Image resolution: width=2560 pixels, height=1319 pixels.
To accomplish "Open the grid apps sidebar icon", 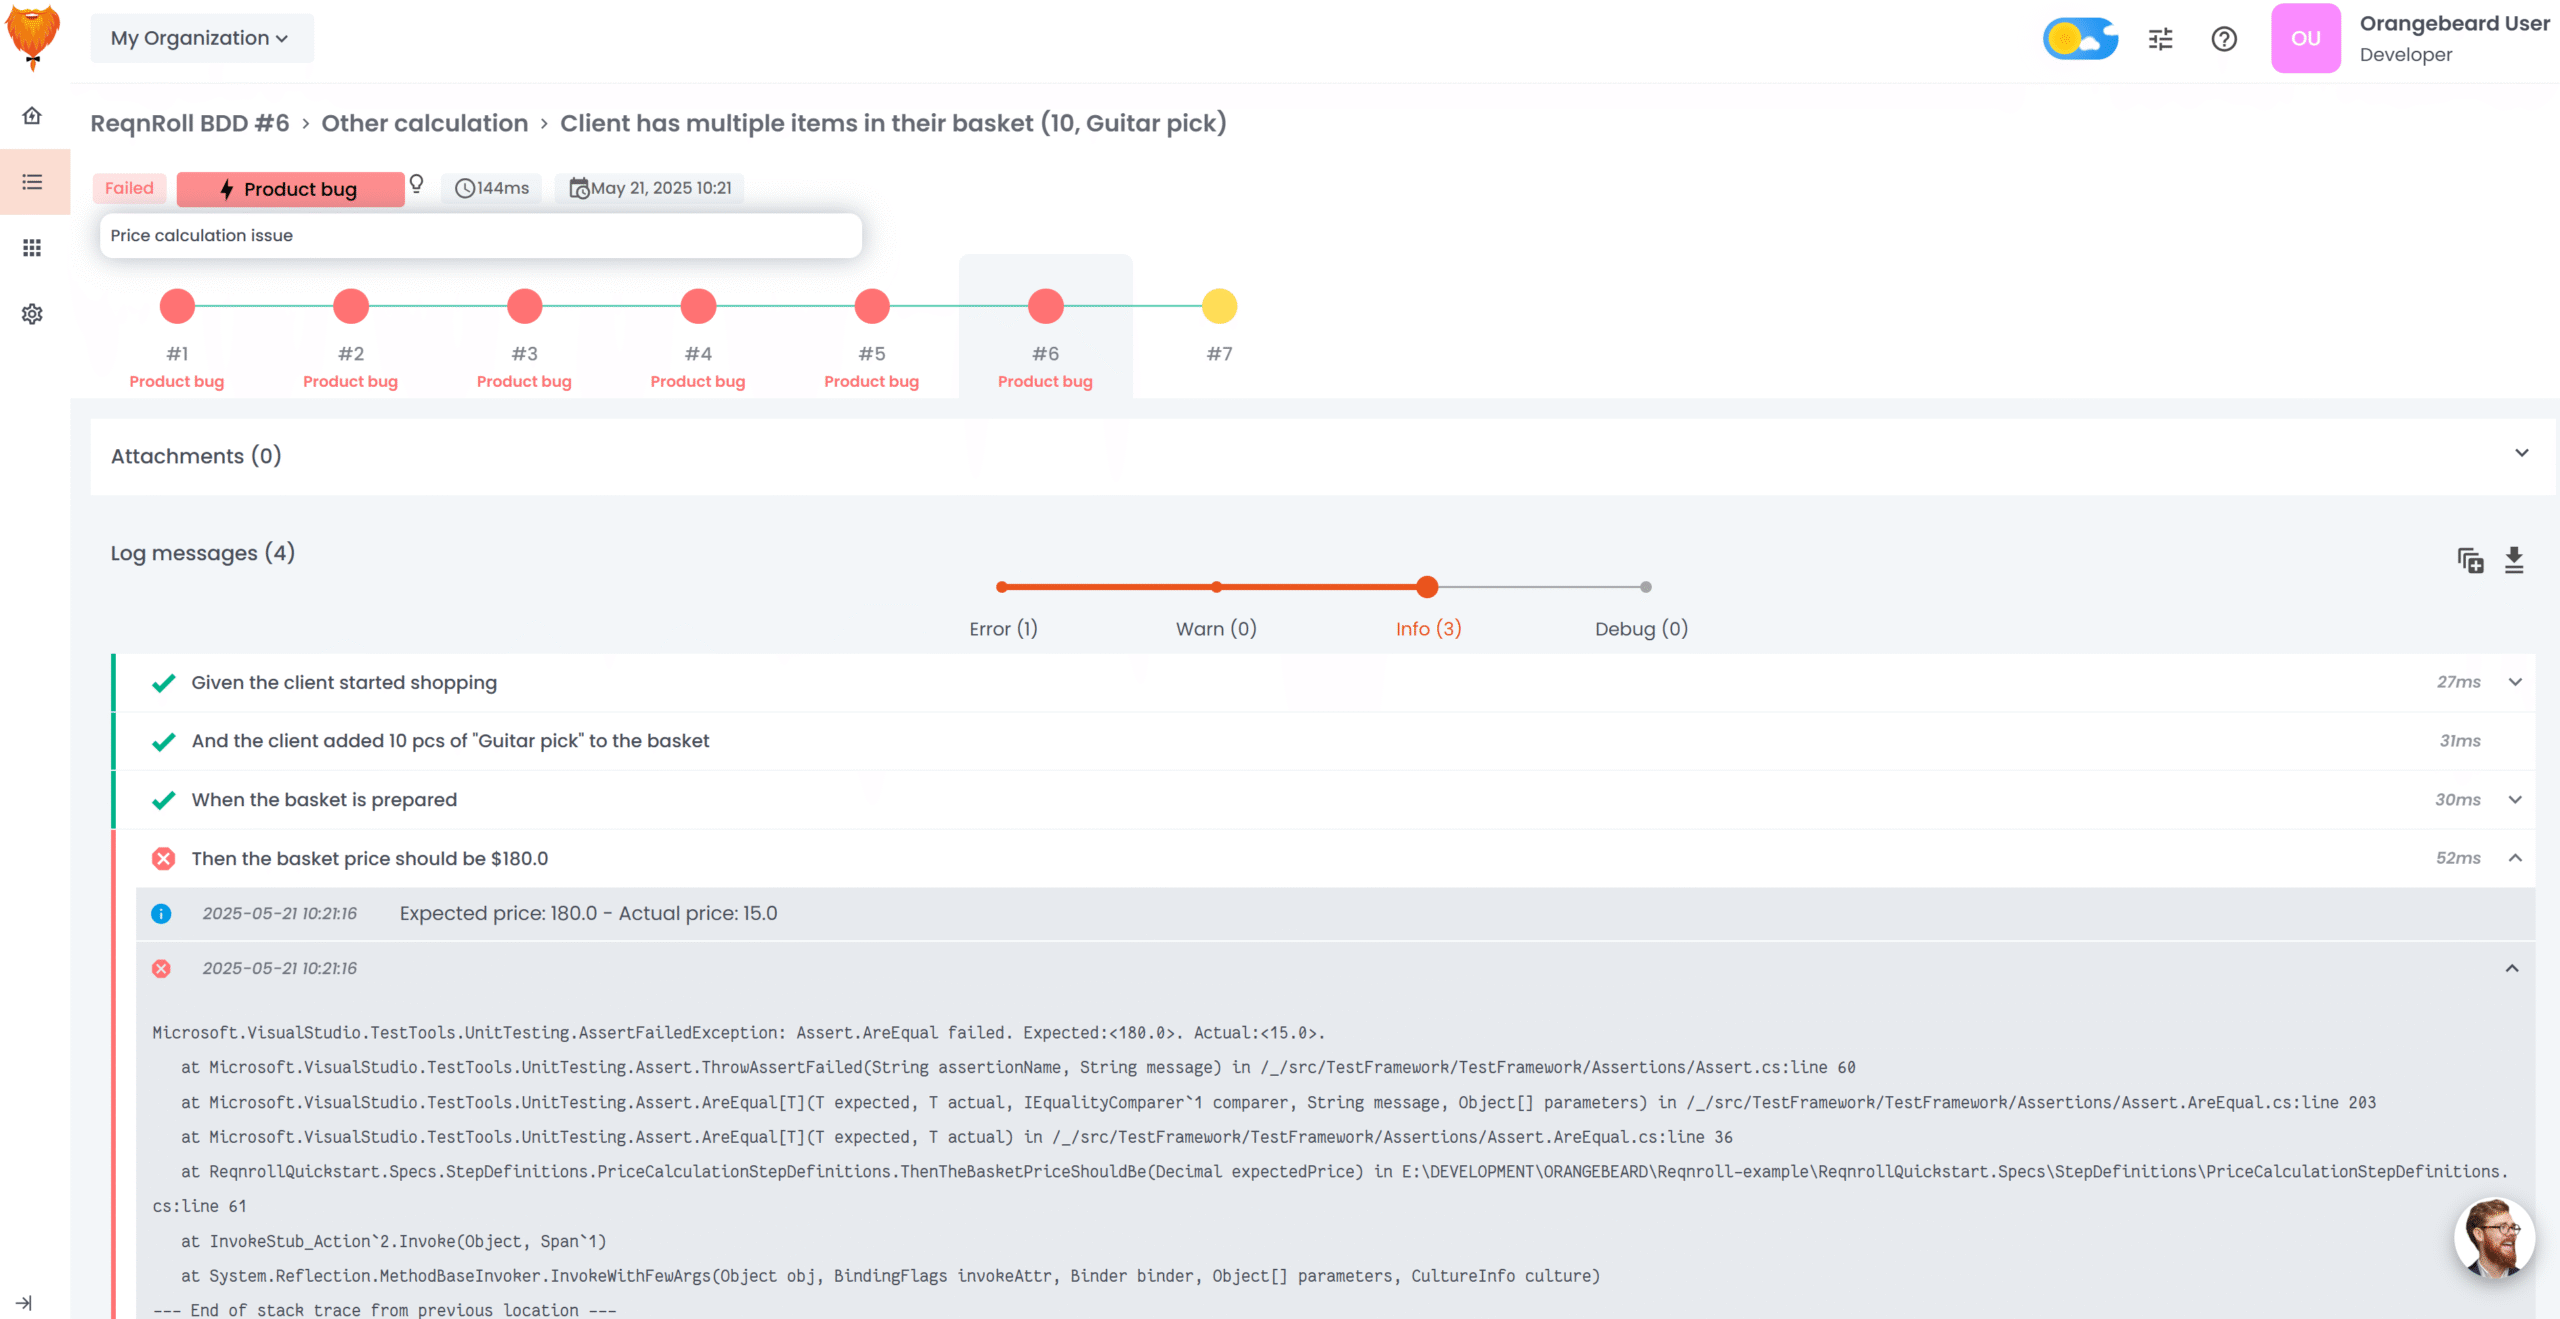I will click(32, 248).
